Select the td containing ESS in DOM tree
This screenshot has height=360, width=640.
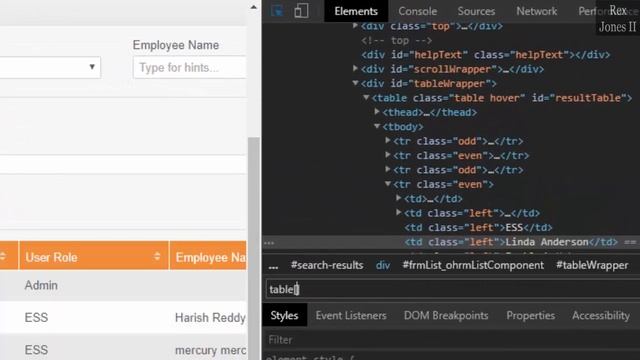[x=478, y=227]
